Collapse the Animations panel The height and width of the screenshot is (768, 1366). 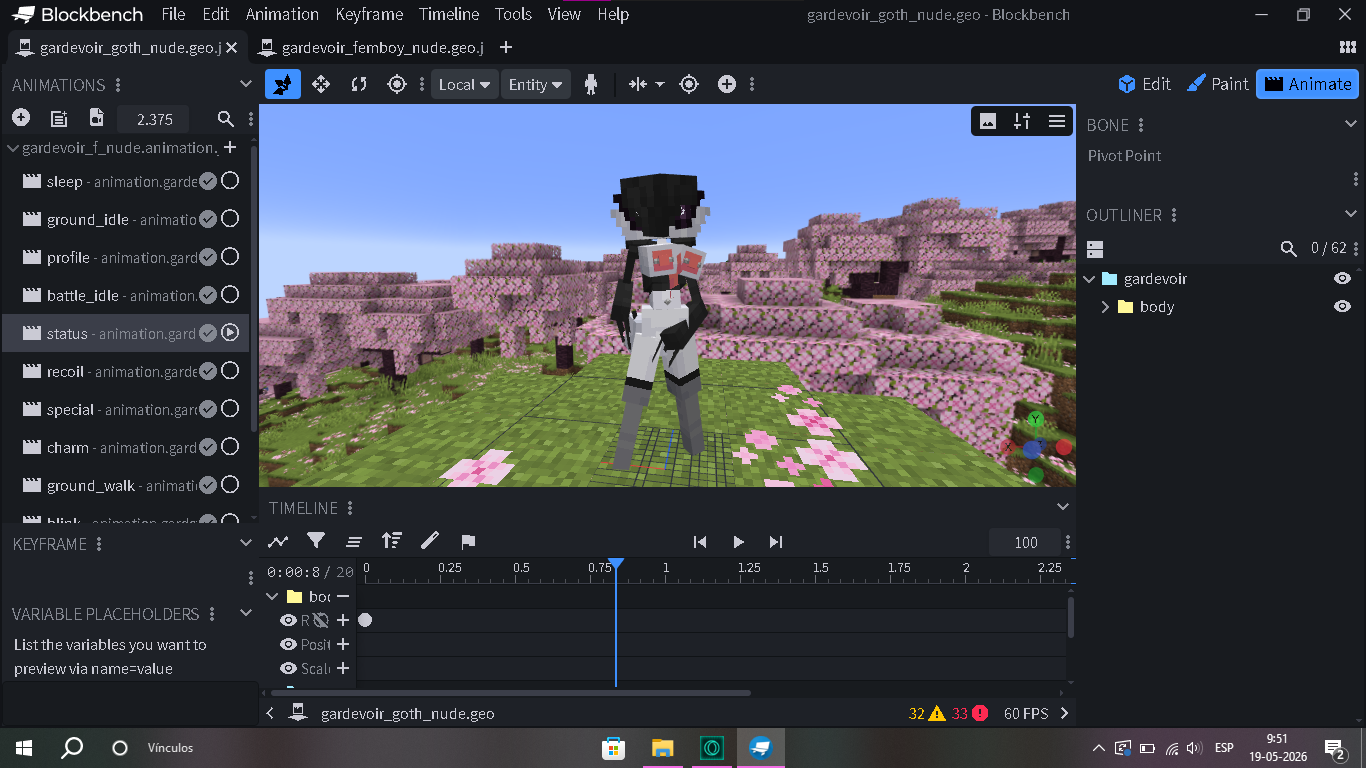point(246,85)
